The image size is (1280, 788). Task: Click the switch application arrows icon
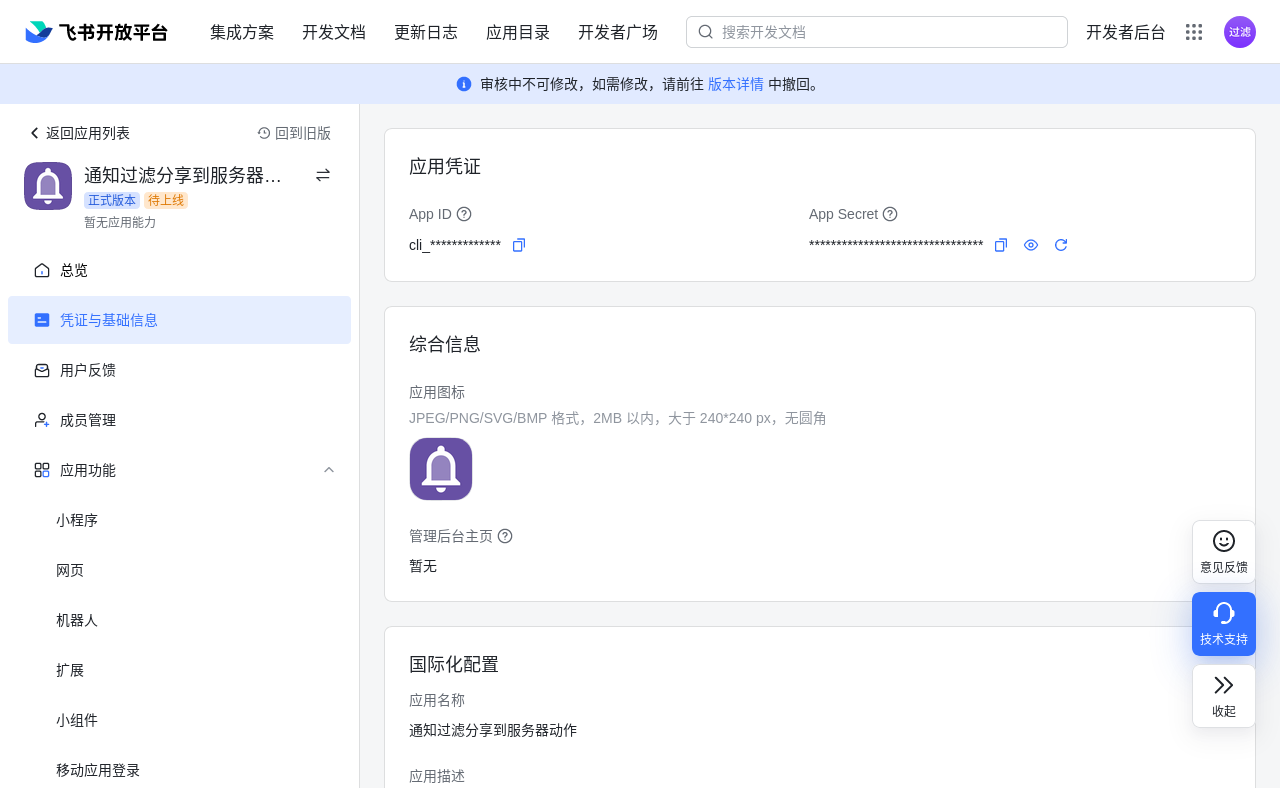point(323,175)
